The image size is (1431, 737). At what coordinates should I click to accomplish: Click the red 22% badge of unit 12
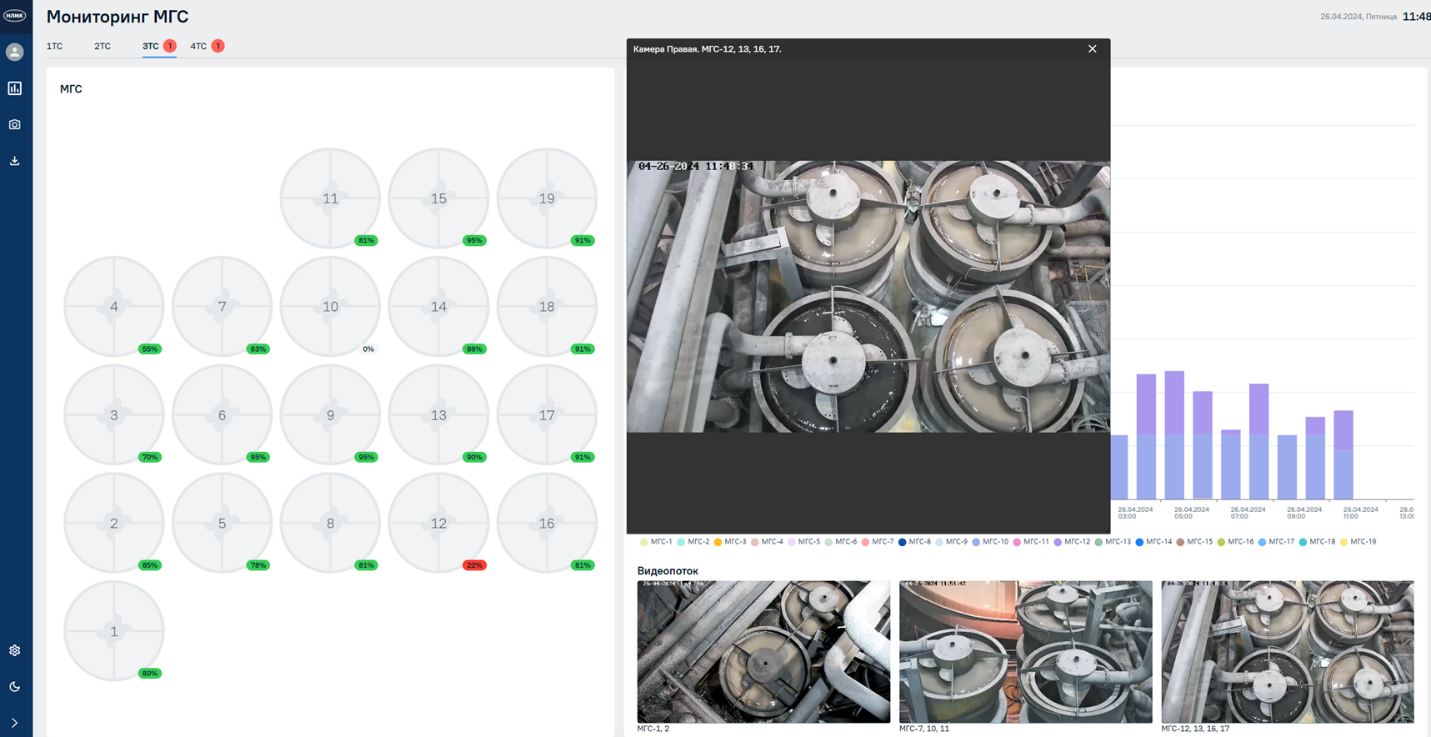point(474,565)
